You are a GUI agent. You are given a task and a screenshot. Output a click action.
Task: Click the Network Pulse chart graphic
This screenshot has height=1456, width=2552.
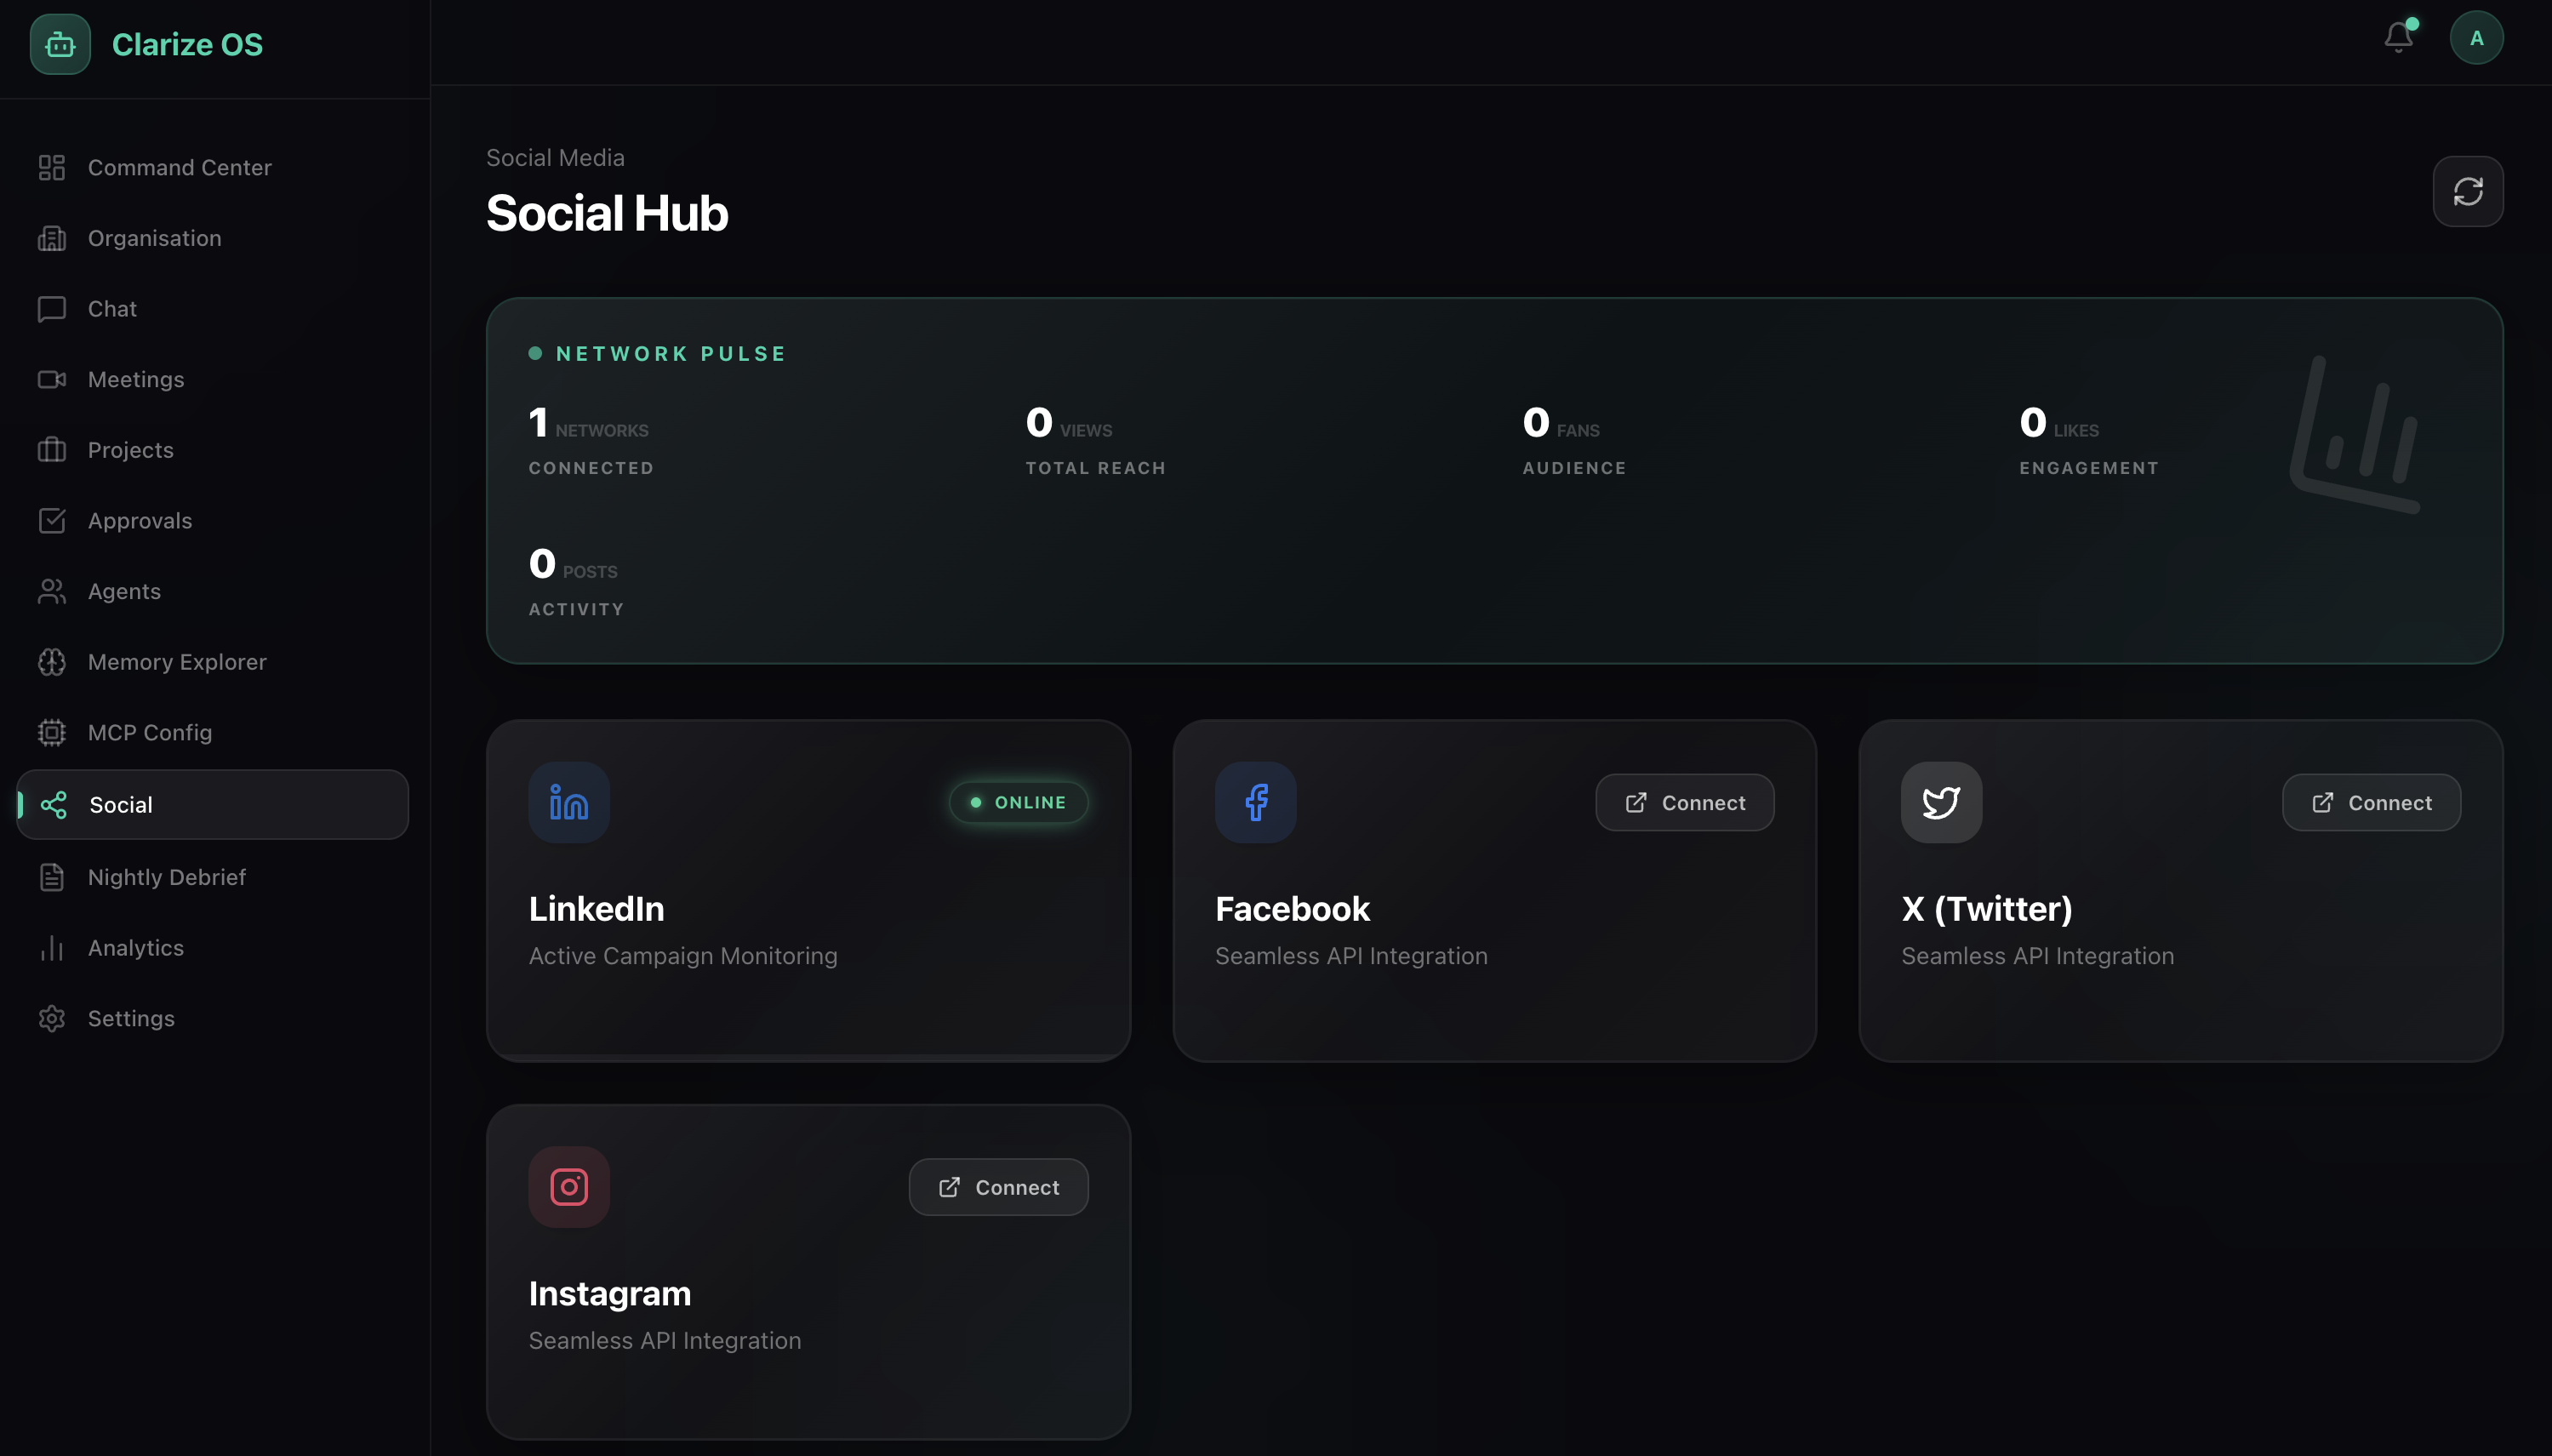(2355, 435)
